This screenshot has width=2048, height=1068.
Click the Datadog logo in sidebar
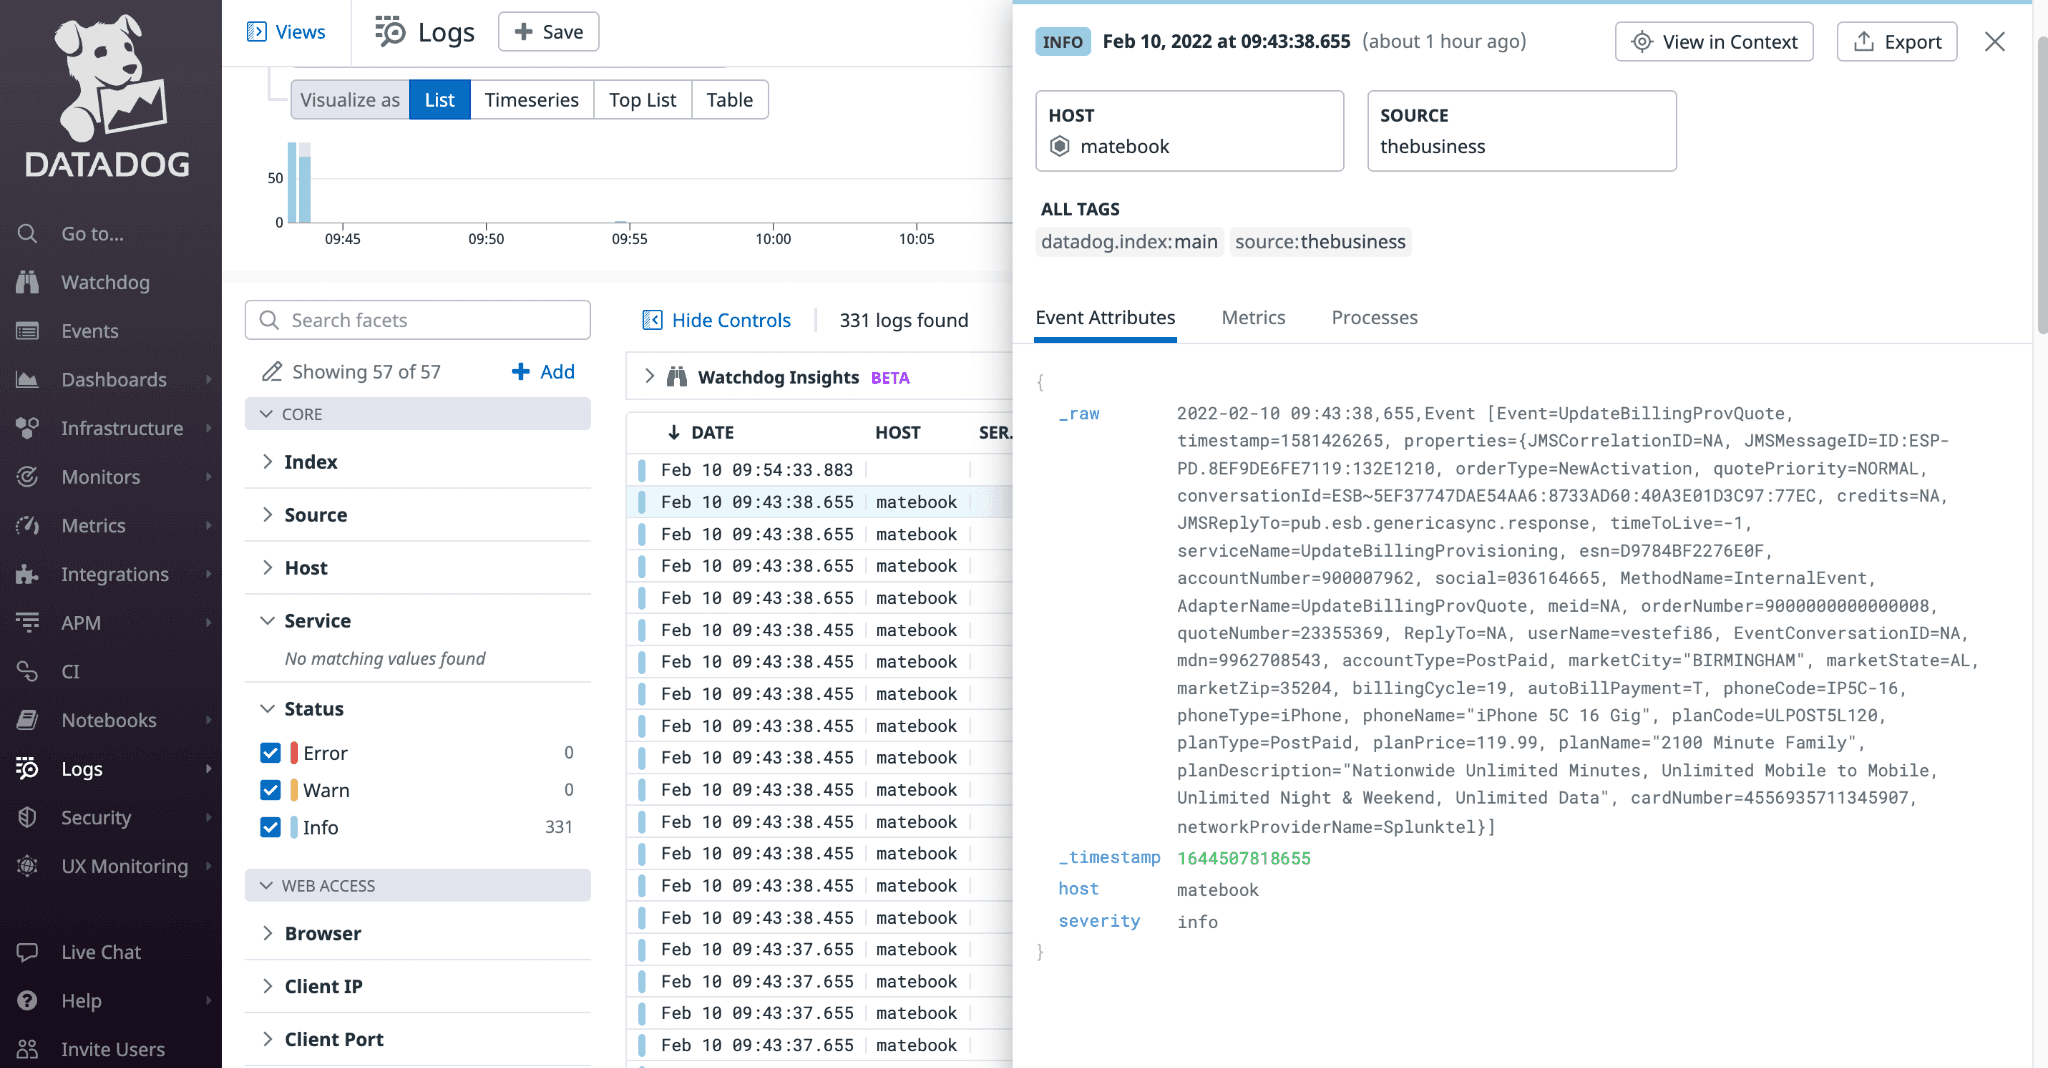[x=108, y=96]
